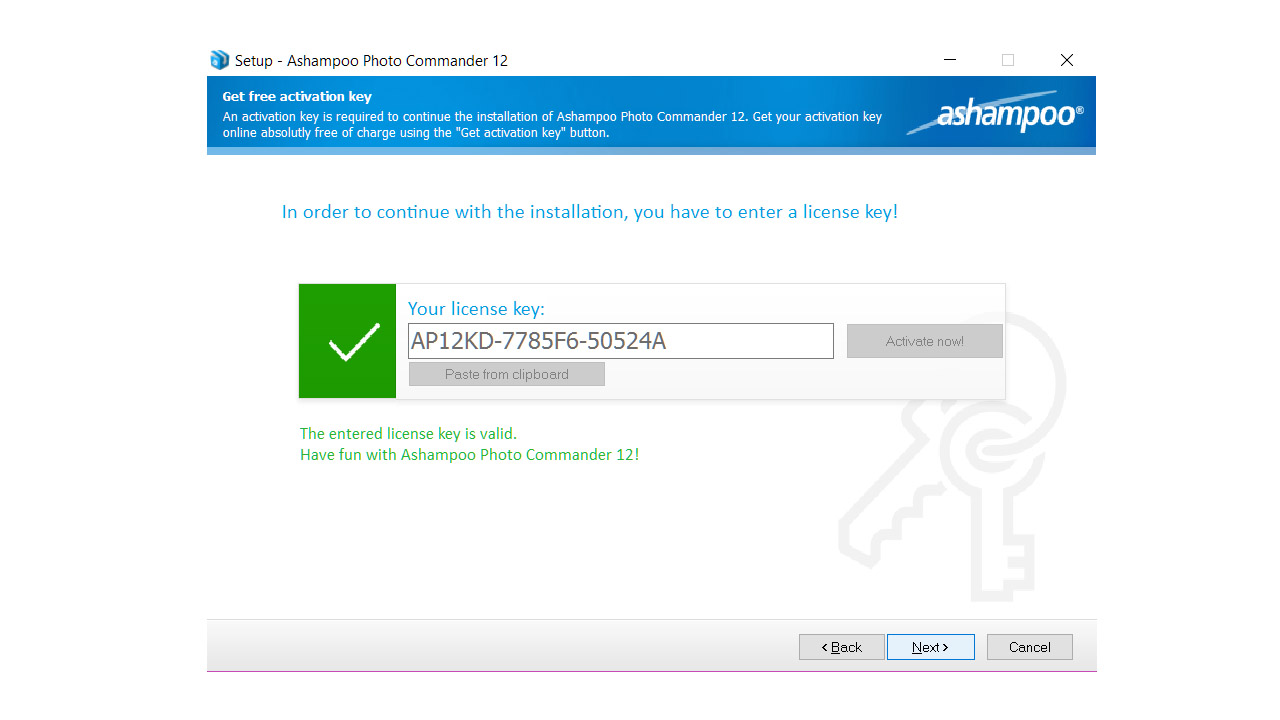Click the green checkmark validation icon

click(x=348, y=341)
